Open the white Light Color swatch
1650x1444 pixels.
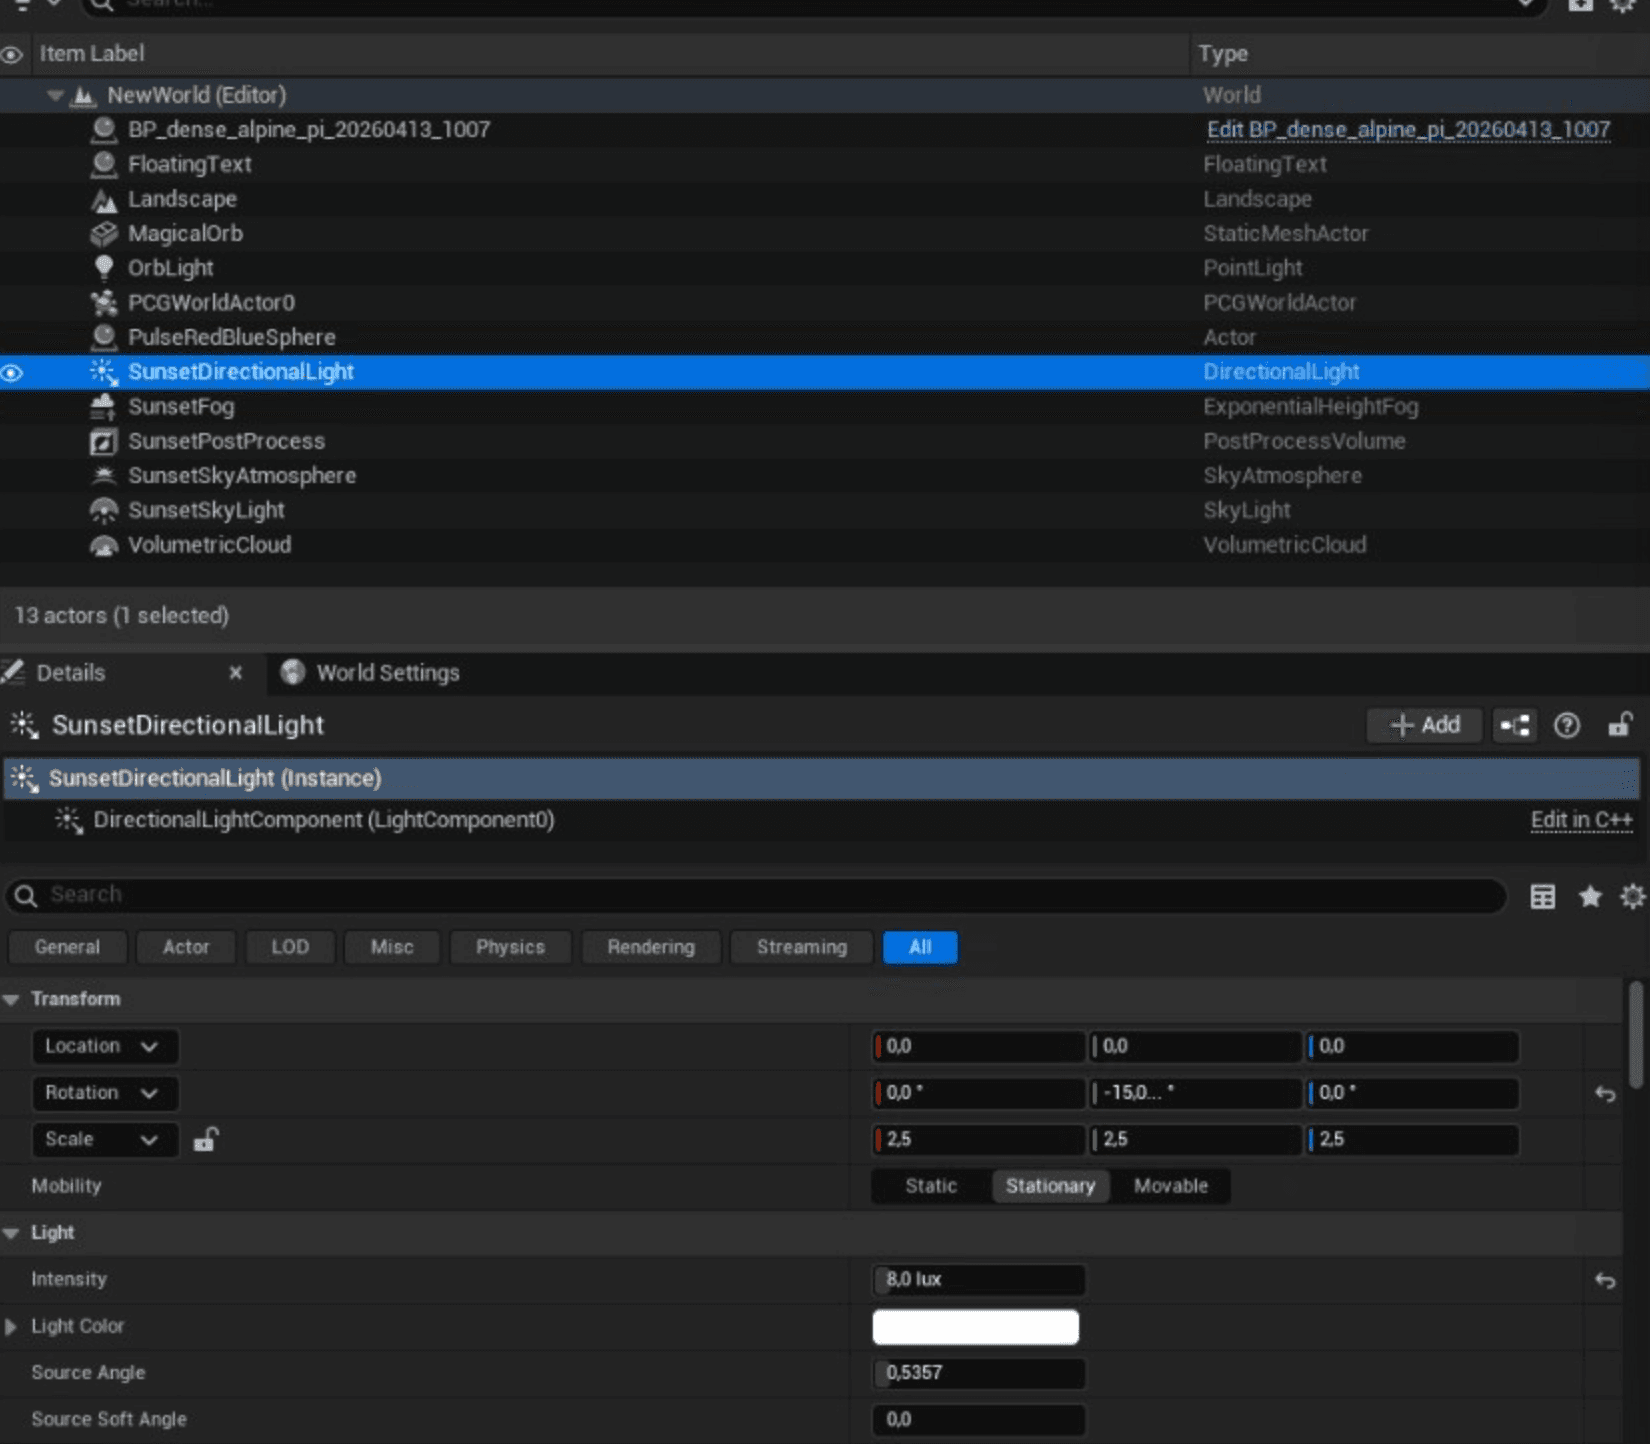coord(975,1327)
